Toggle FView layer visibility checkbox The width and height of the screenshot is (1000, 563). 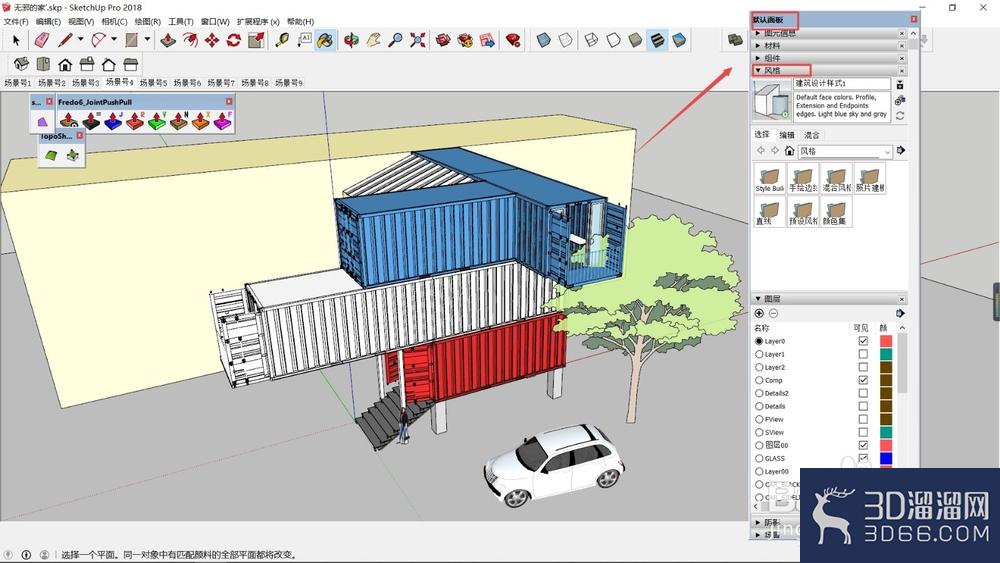(863, 420)
